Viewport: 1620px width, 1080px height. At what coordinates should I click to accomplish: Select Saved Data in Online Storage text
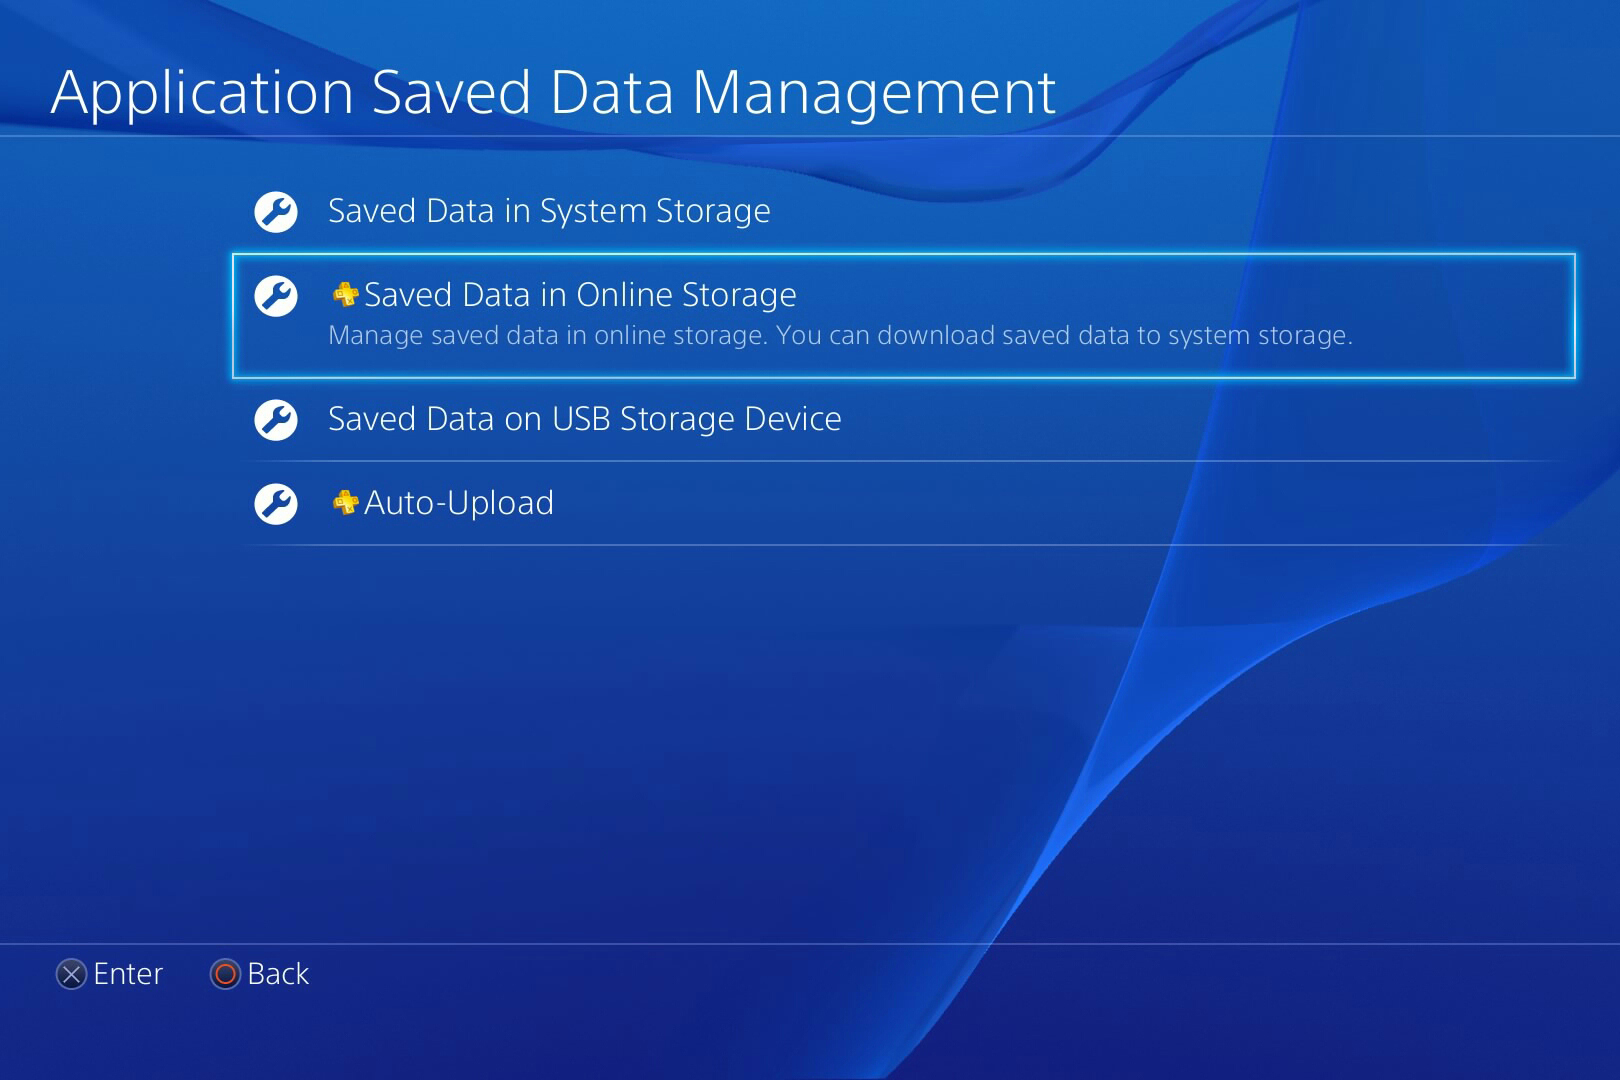point(580,295)
